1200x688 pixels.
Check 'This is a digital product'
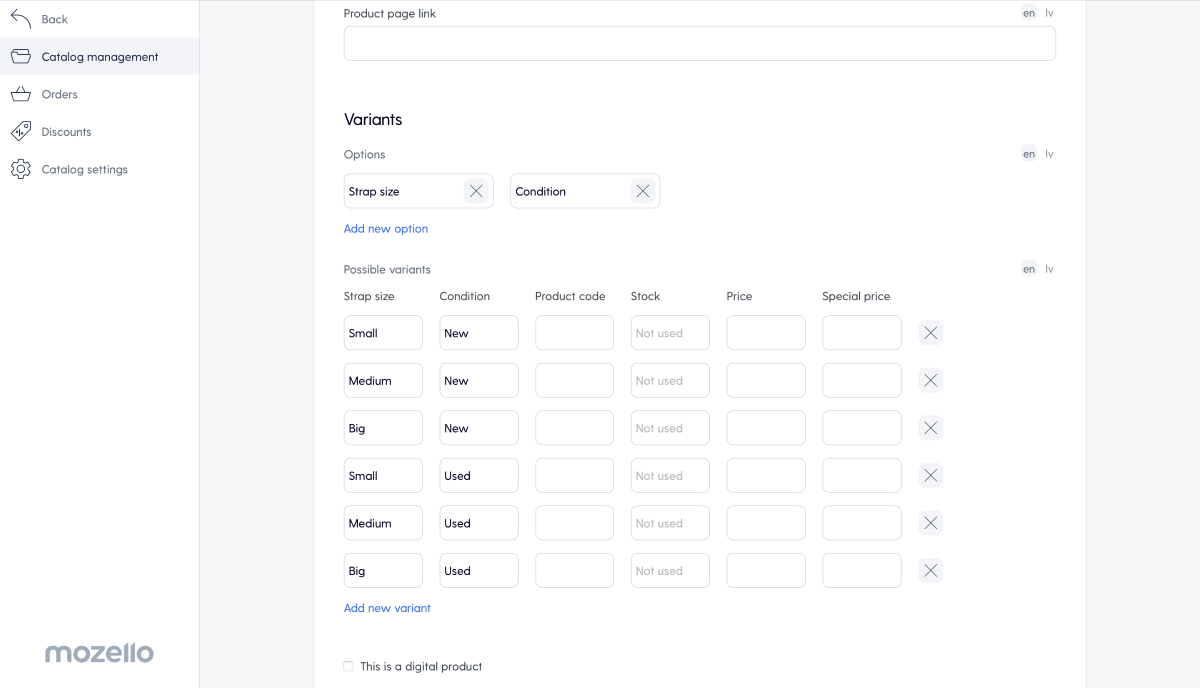tap(348, 666)
